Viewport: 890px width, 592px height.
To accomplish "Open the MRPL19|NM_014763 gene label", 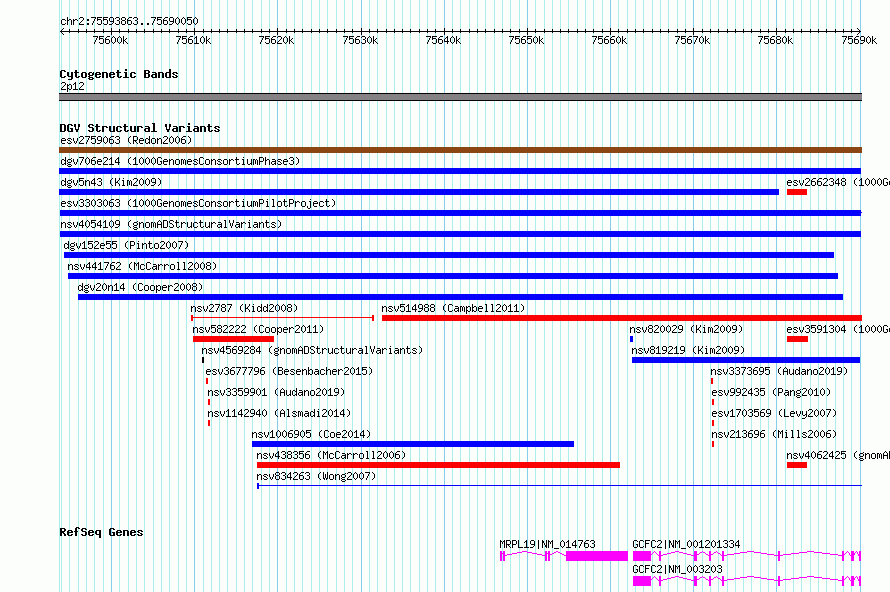I will [x=547, y=544].
